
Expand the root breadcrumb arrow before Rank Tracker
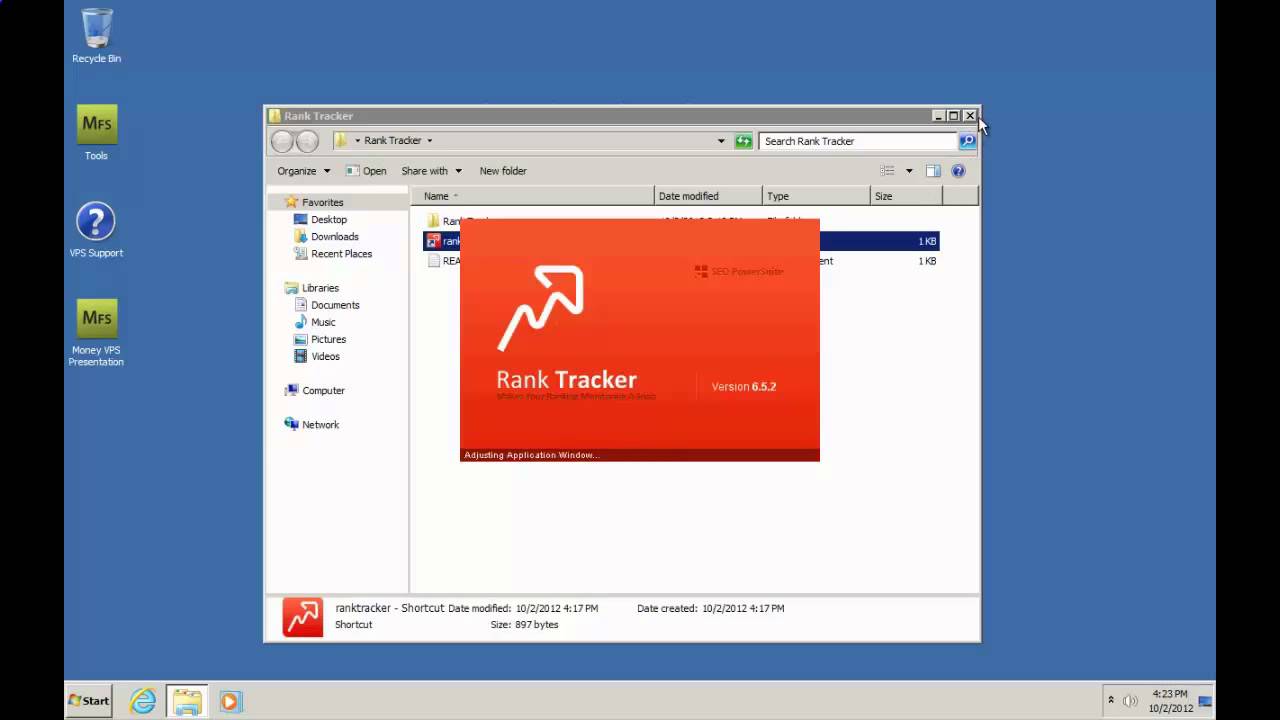(357, 141)
